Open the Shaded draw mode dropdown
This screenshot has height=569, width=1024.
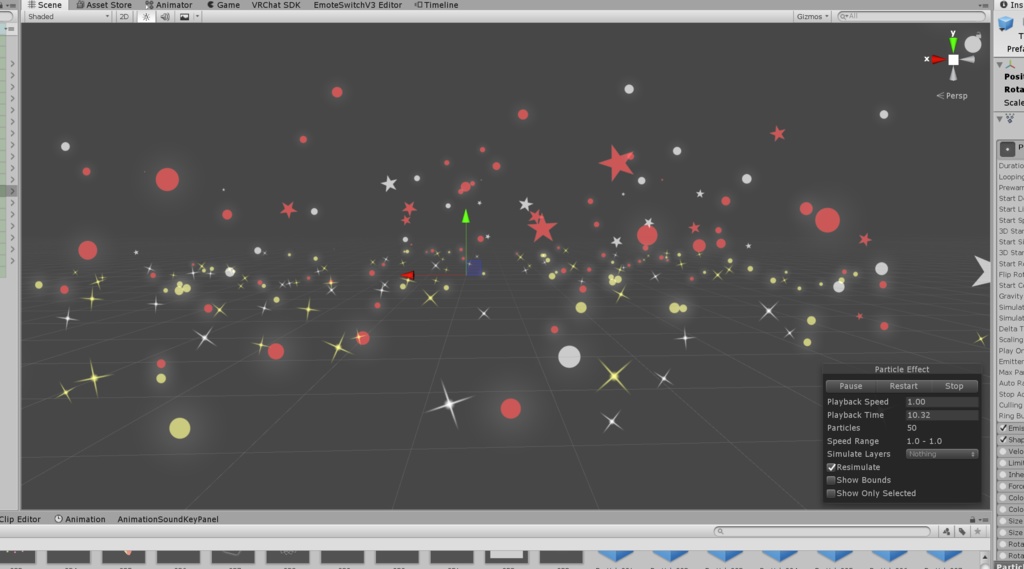(x=68, y=16)
